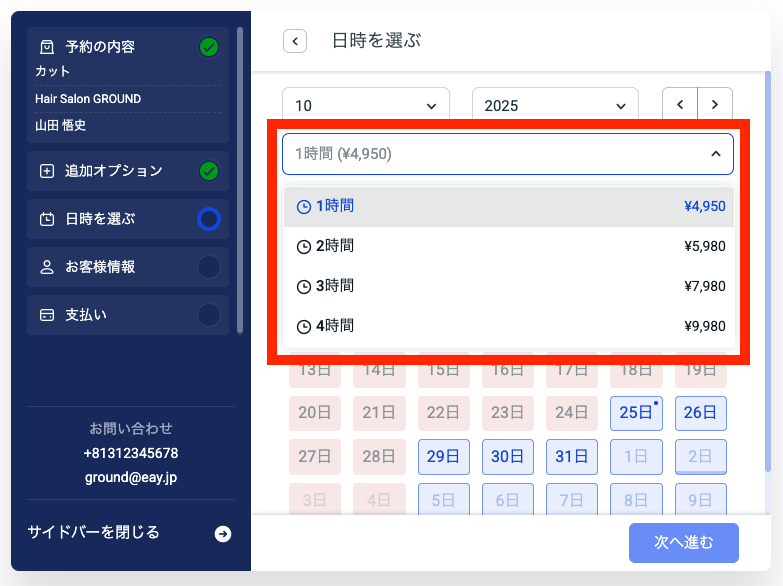
Task: Click the blue circle status for 日時を選ぶ
Action: (209, 219)
